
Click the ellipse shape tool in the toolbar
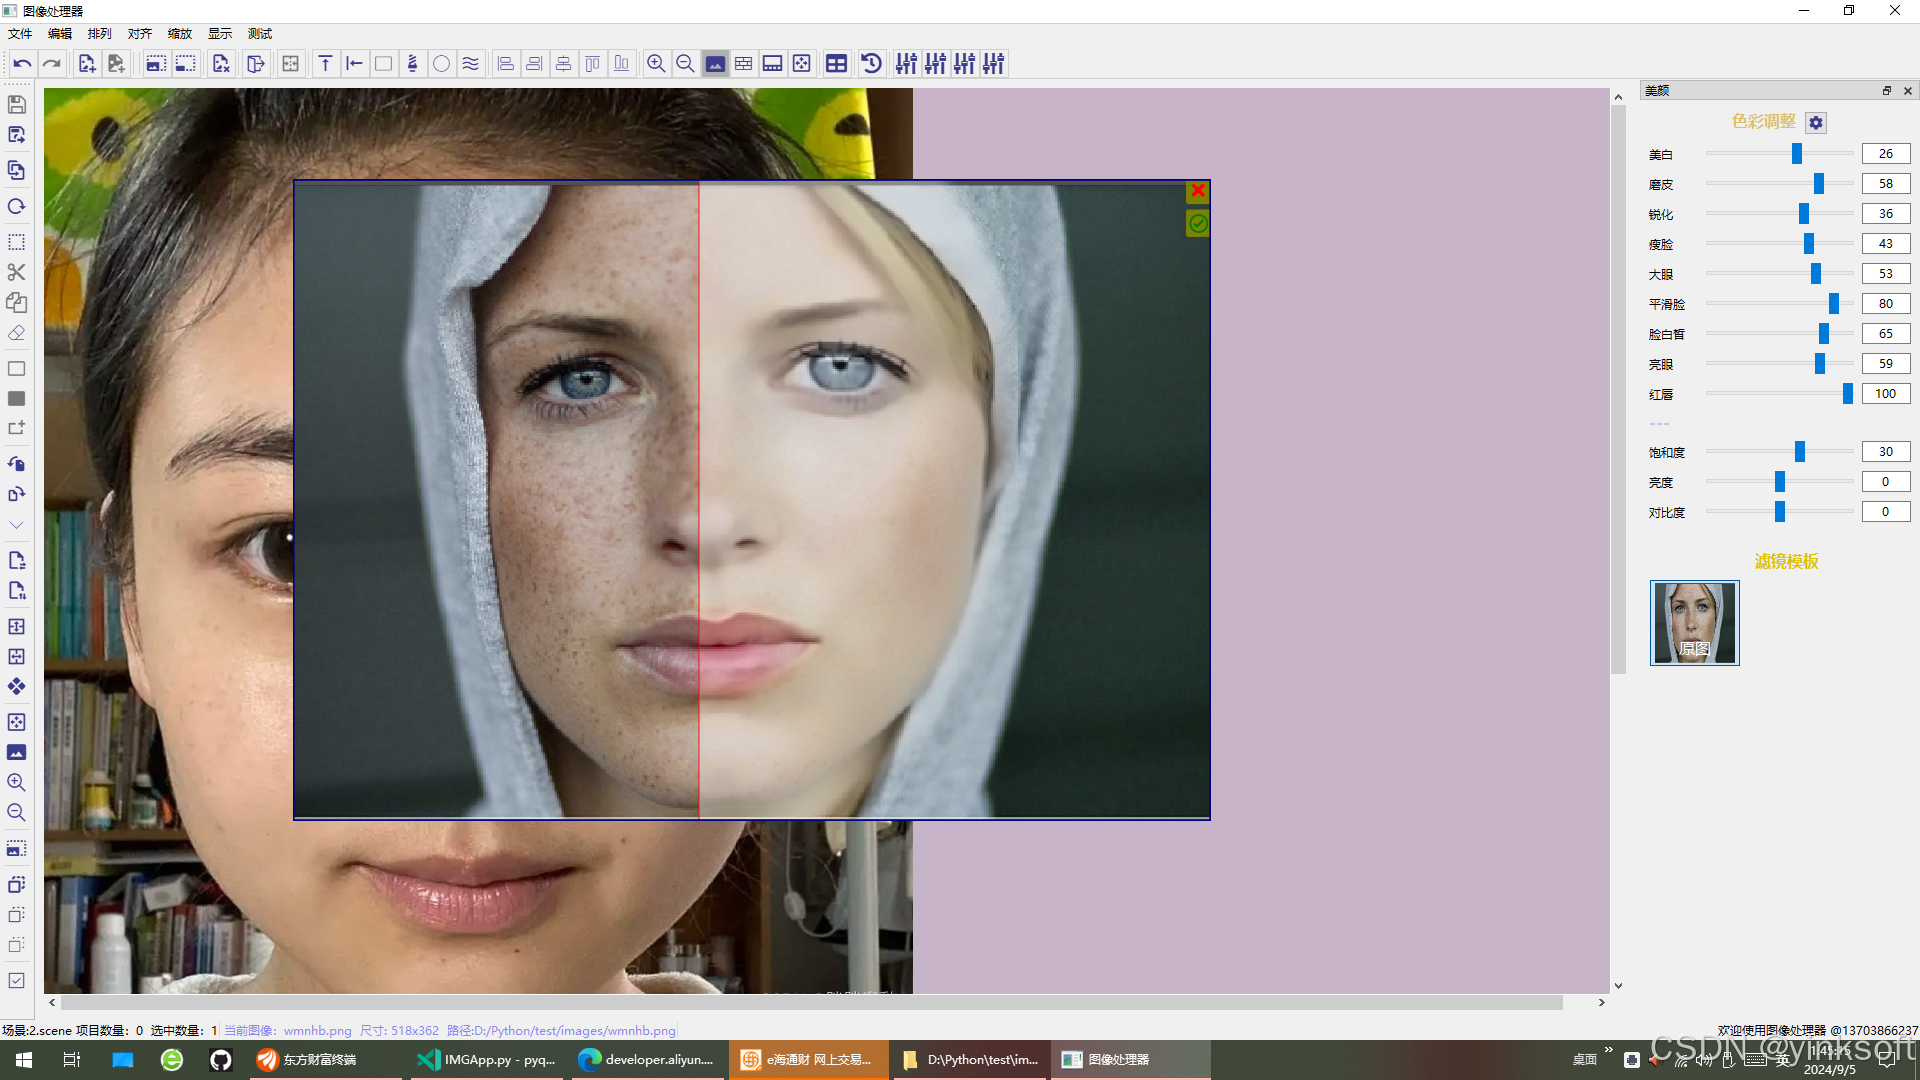tap(441, 64)
